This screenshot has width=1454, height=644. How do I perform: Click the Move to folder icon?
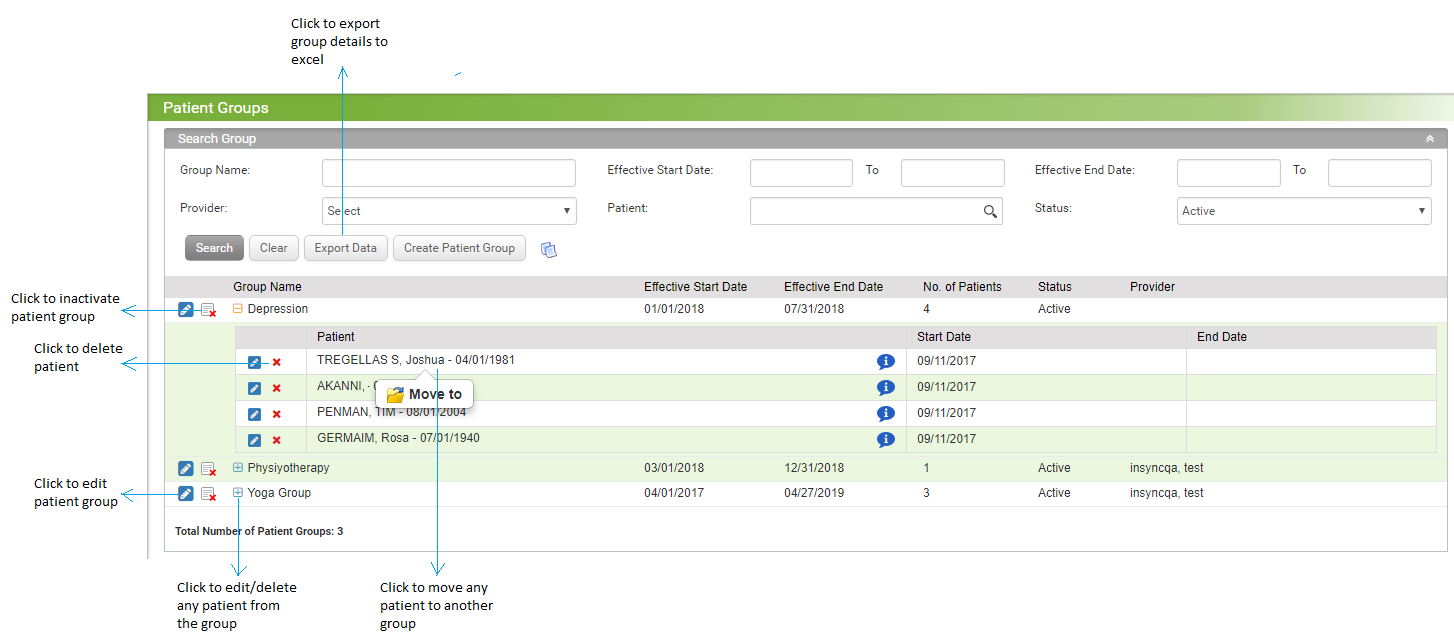(397, 394)
